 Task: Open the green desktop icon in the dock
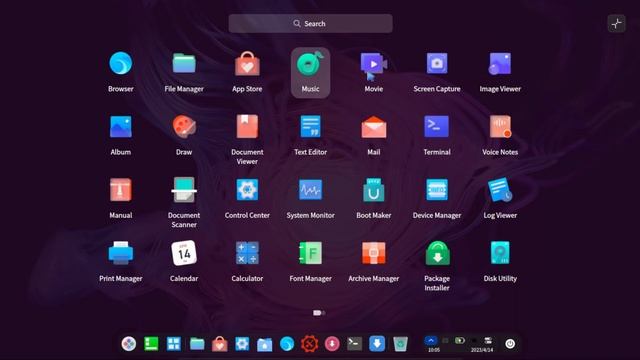pos(151,344)
